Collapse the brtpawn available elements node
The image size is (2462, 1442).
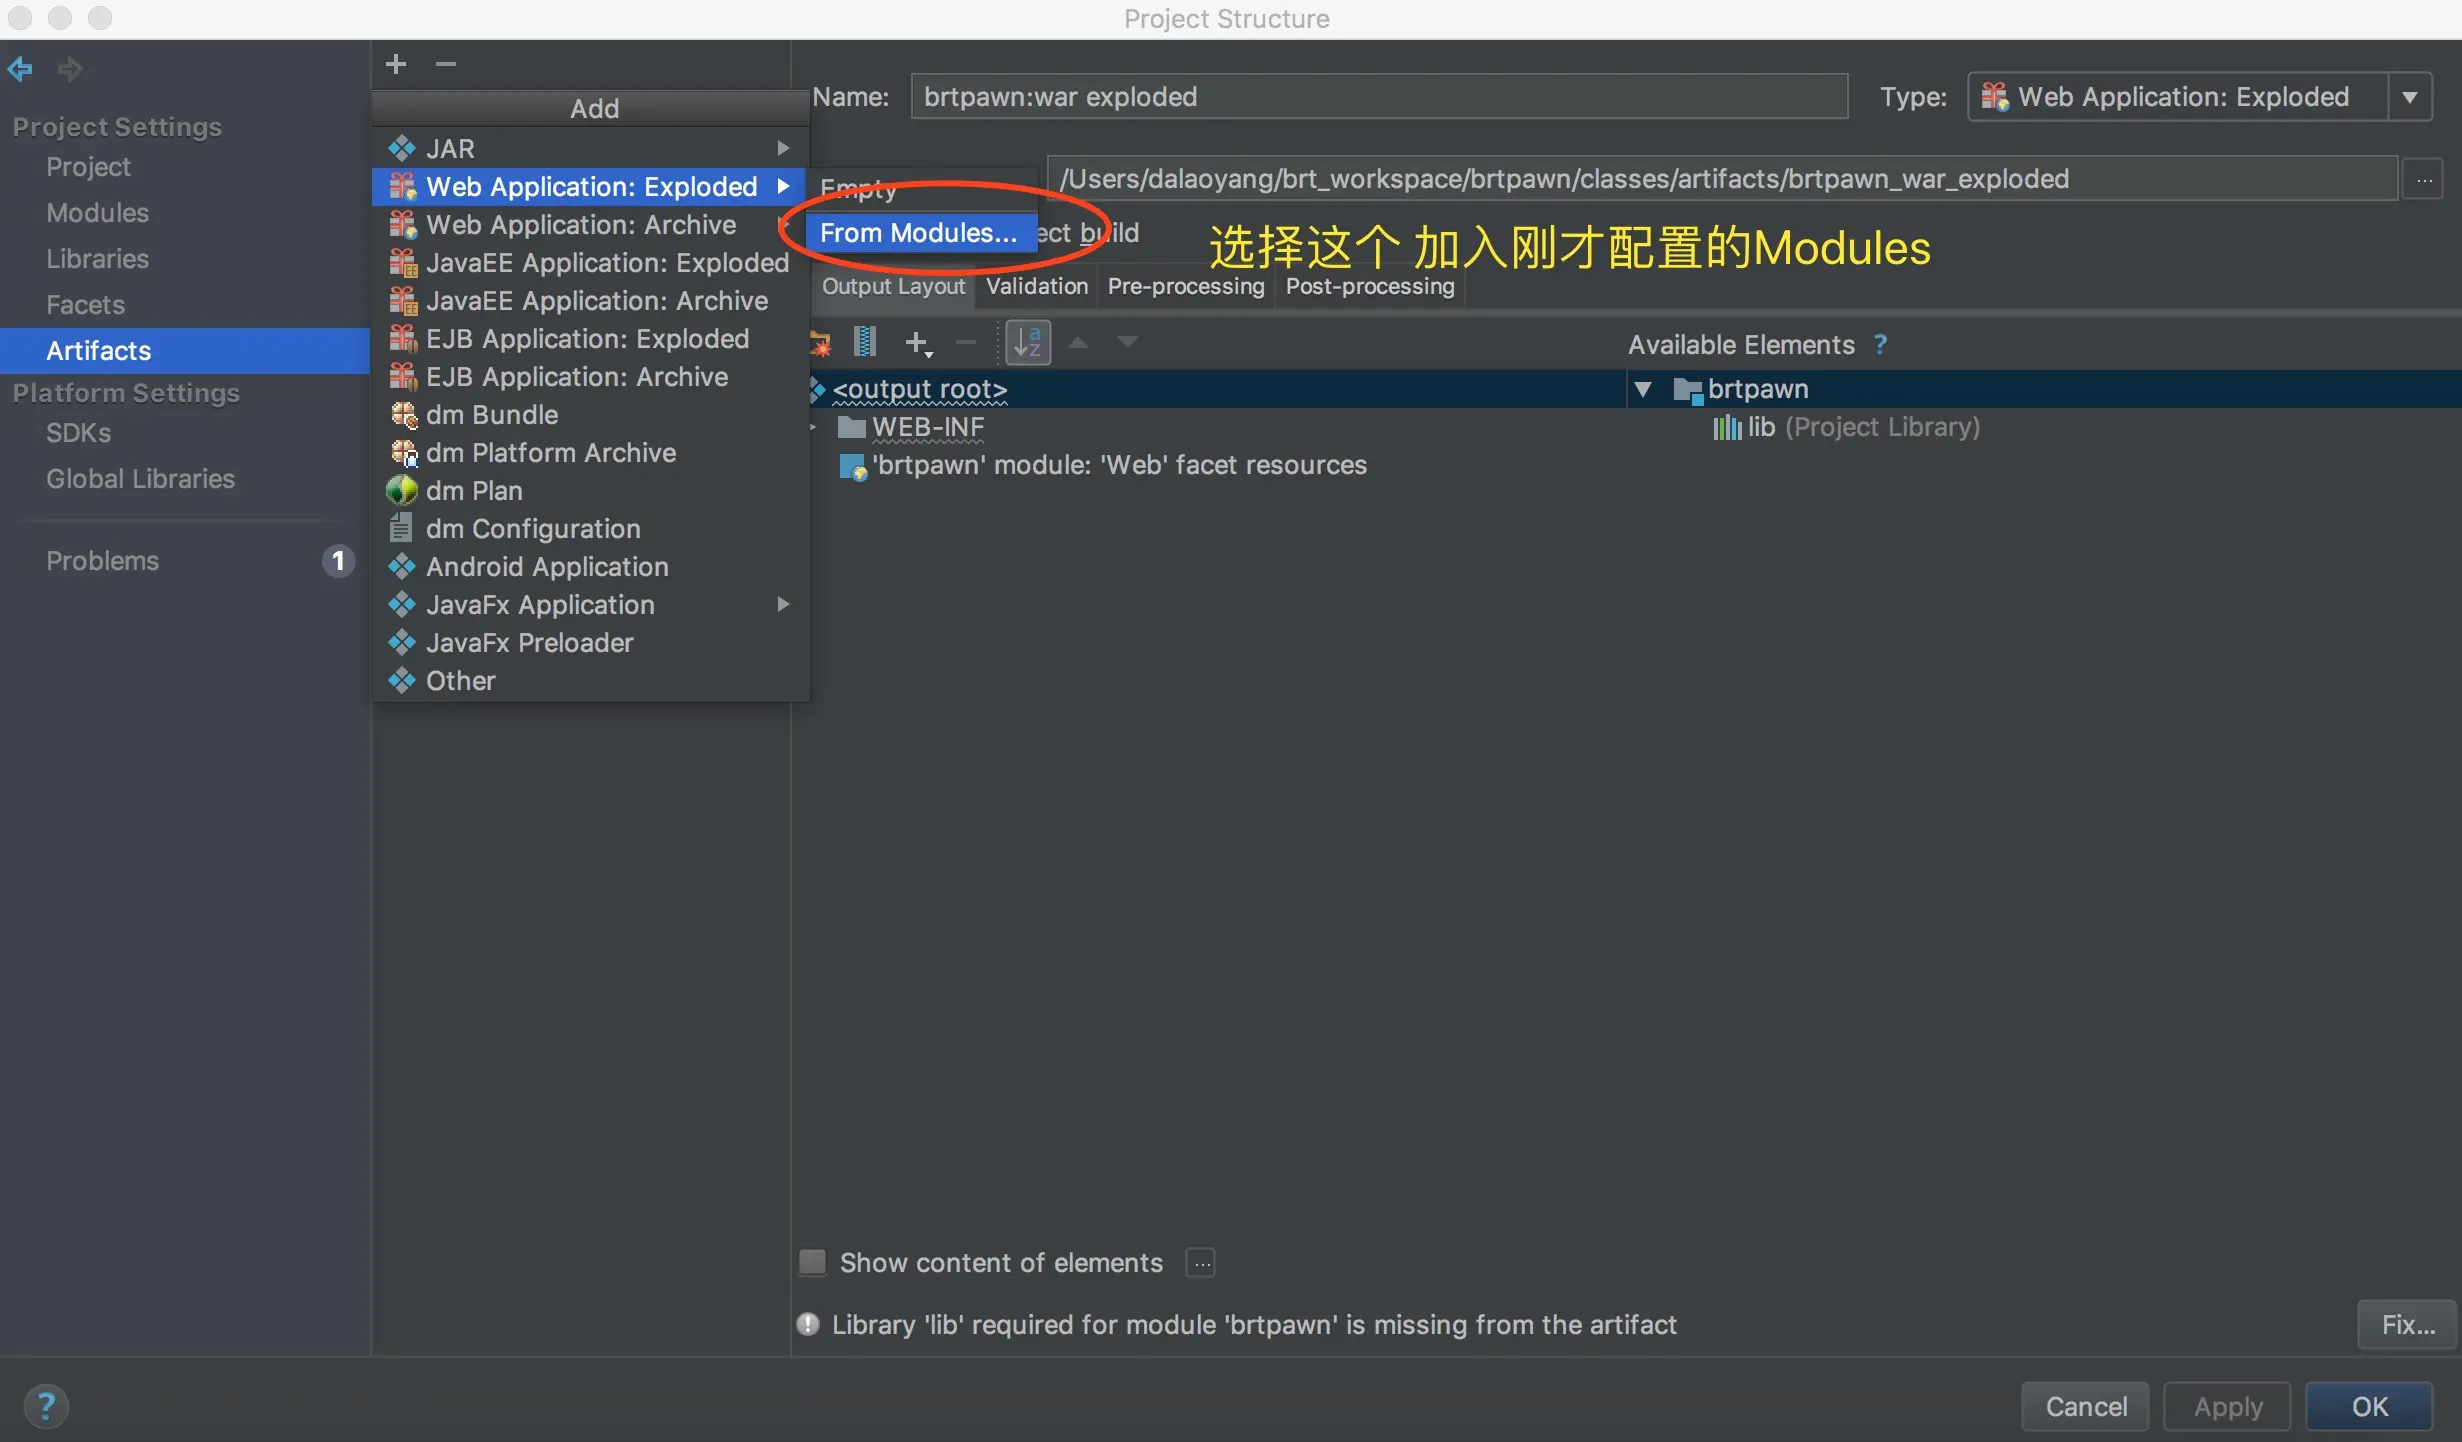point(1642,388)
